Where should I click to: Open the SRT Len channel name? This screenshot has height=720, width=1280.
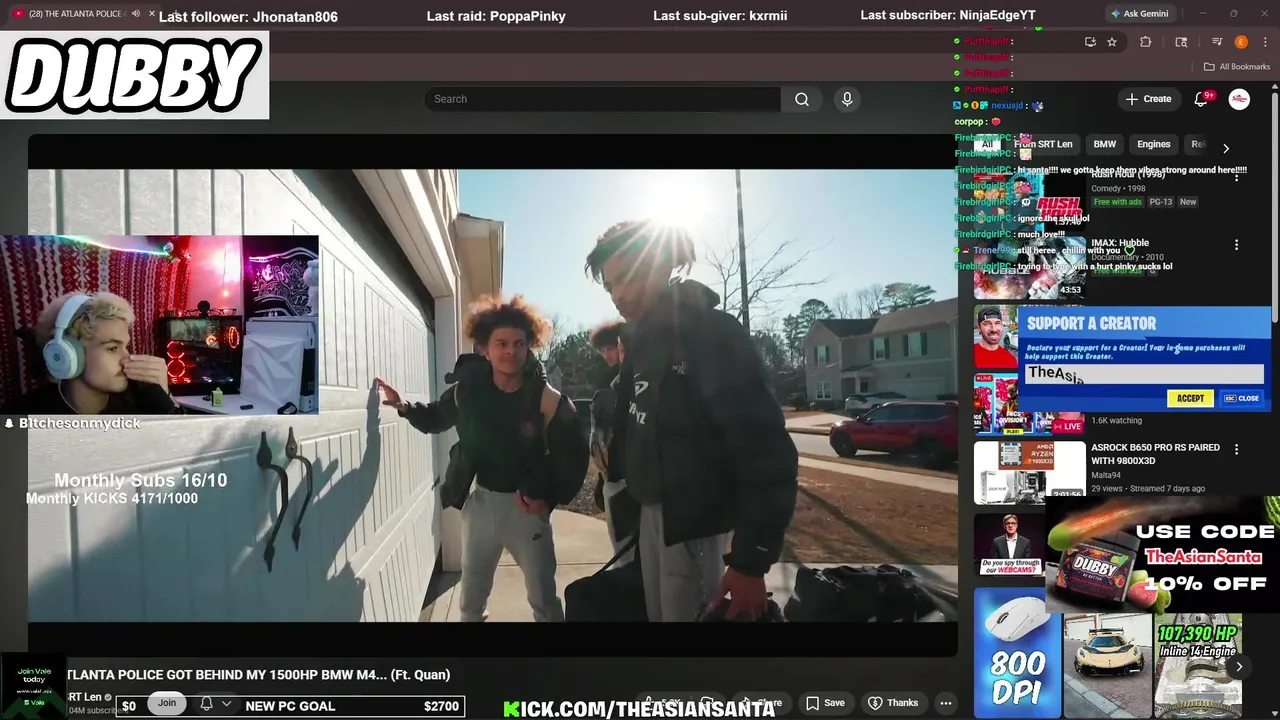(84, 697)
